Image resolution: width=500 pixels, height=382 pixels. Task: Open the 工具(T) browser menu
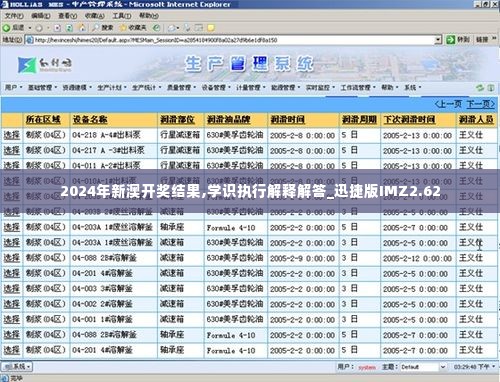coord(121,16)
